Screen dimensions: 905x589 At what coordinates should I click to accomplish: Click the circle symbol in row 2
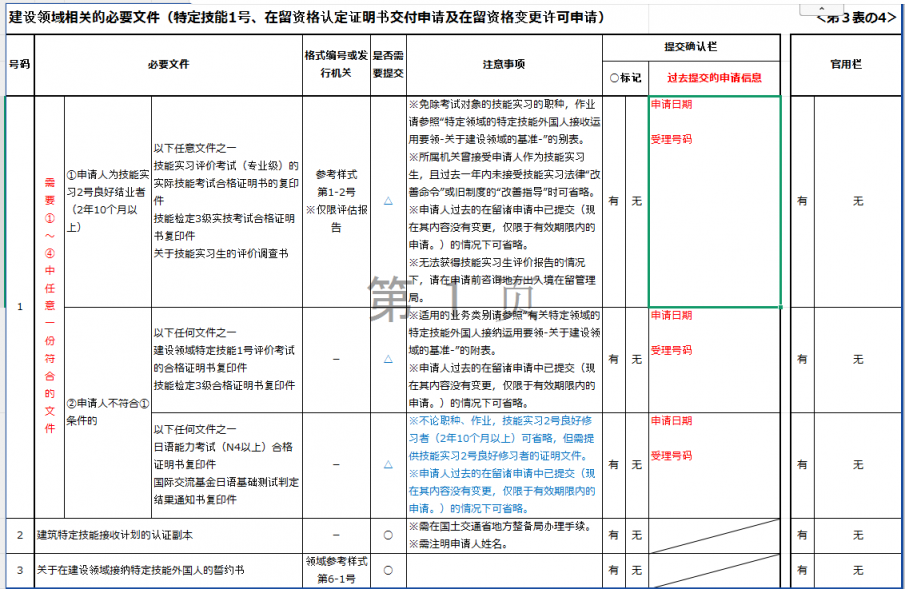[x=387, y=535]
